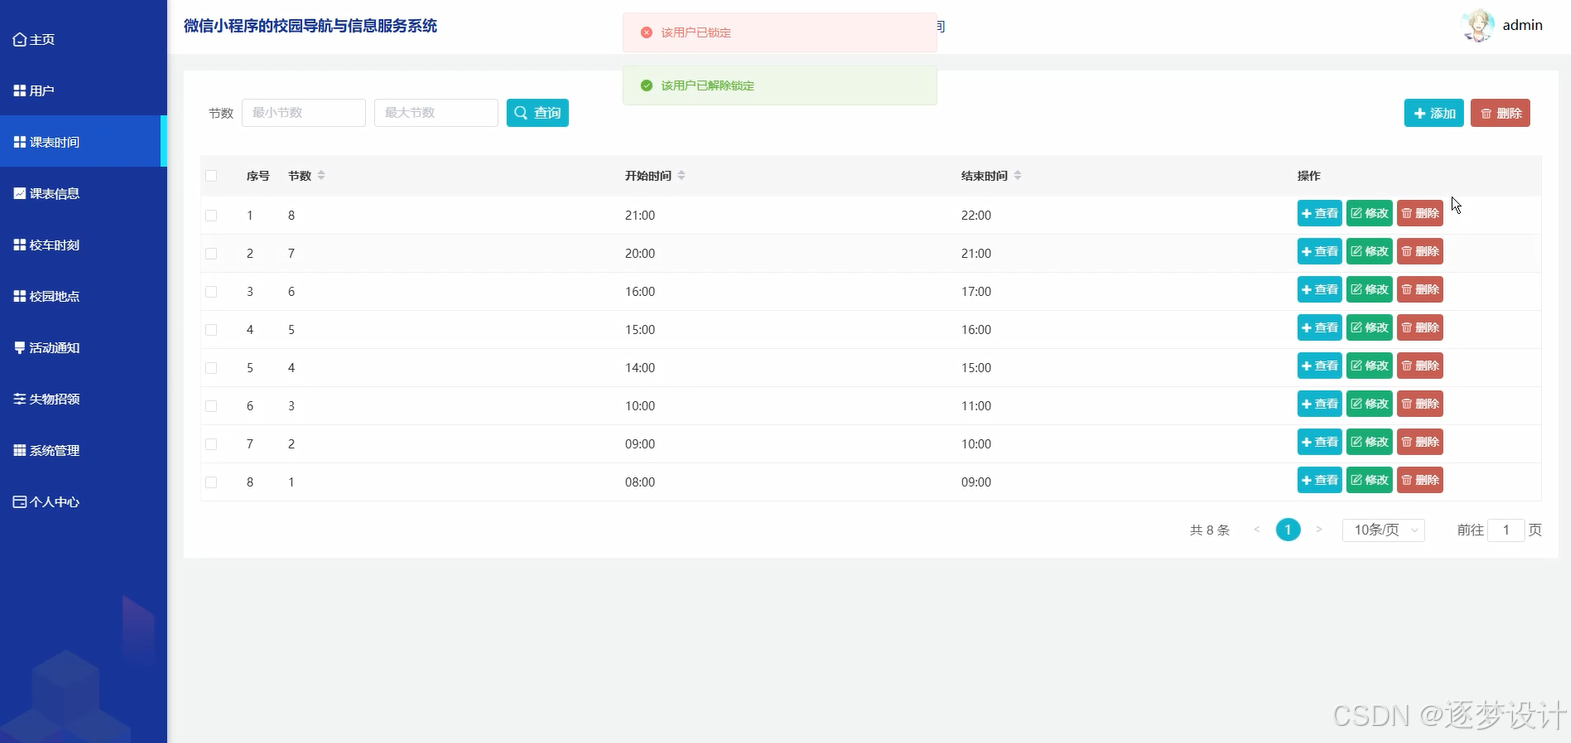Tick the checkbox for row 7 (09:00)
Viewport: 1571px width, 743px height.
(211, 443)
